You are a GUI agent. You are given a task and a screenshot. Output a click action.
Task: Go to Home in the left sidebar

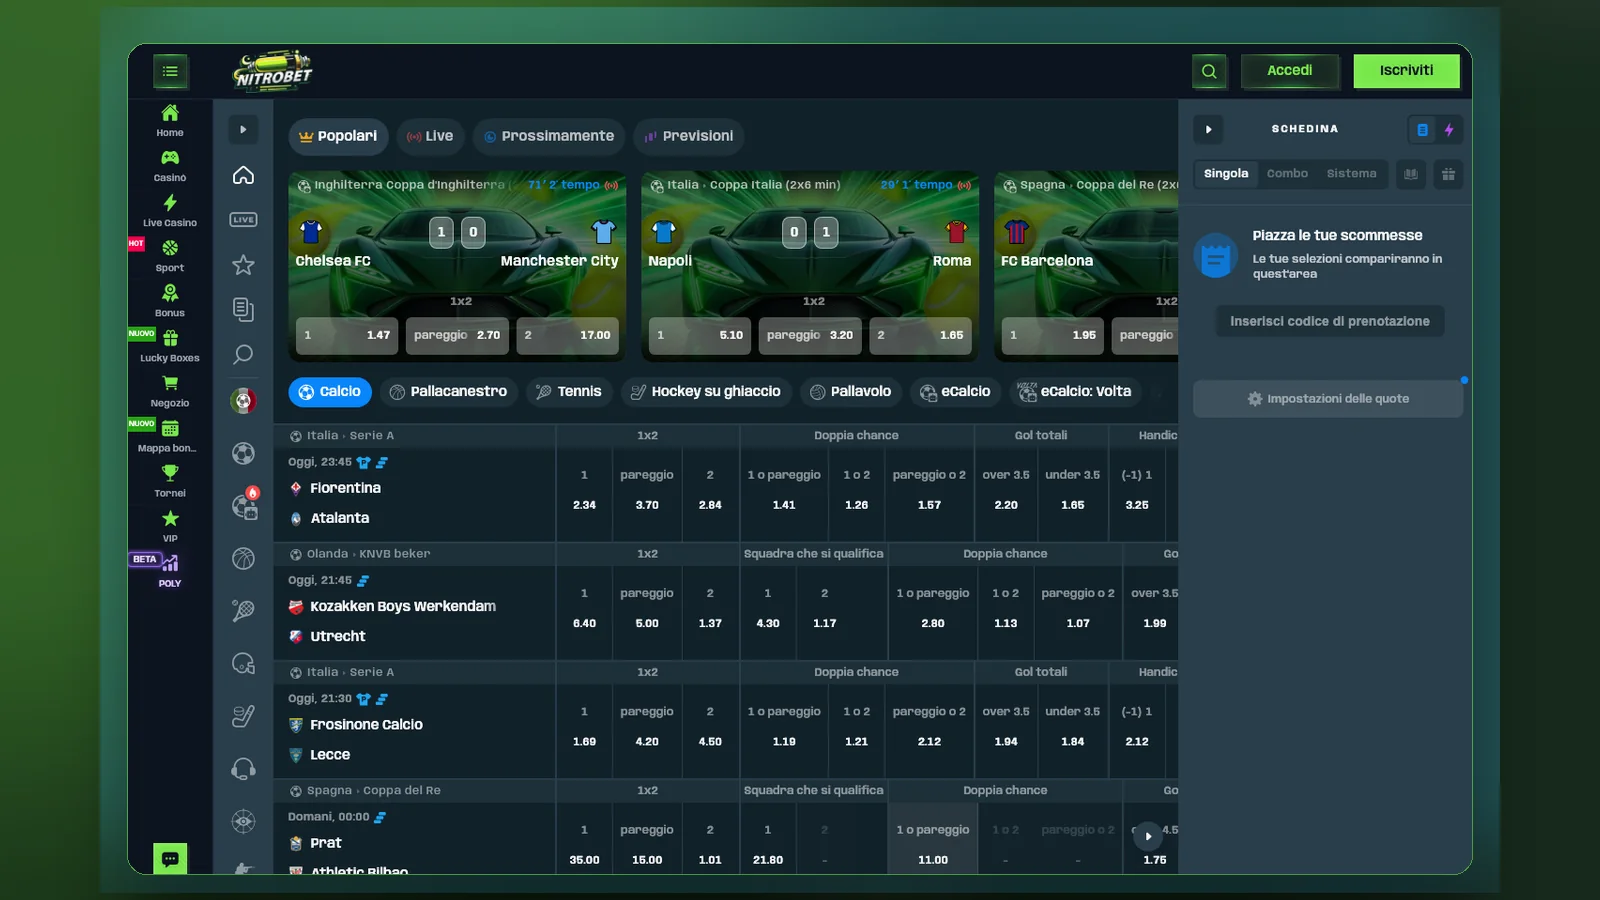pyautogui.click(x=170, y=121)
